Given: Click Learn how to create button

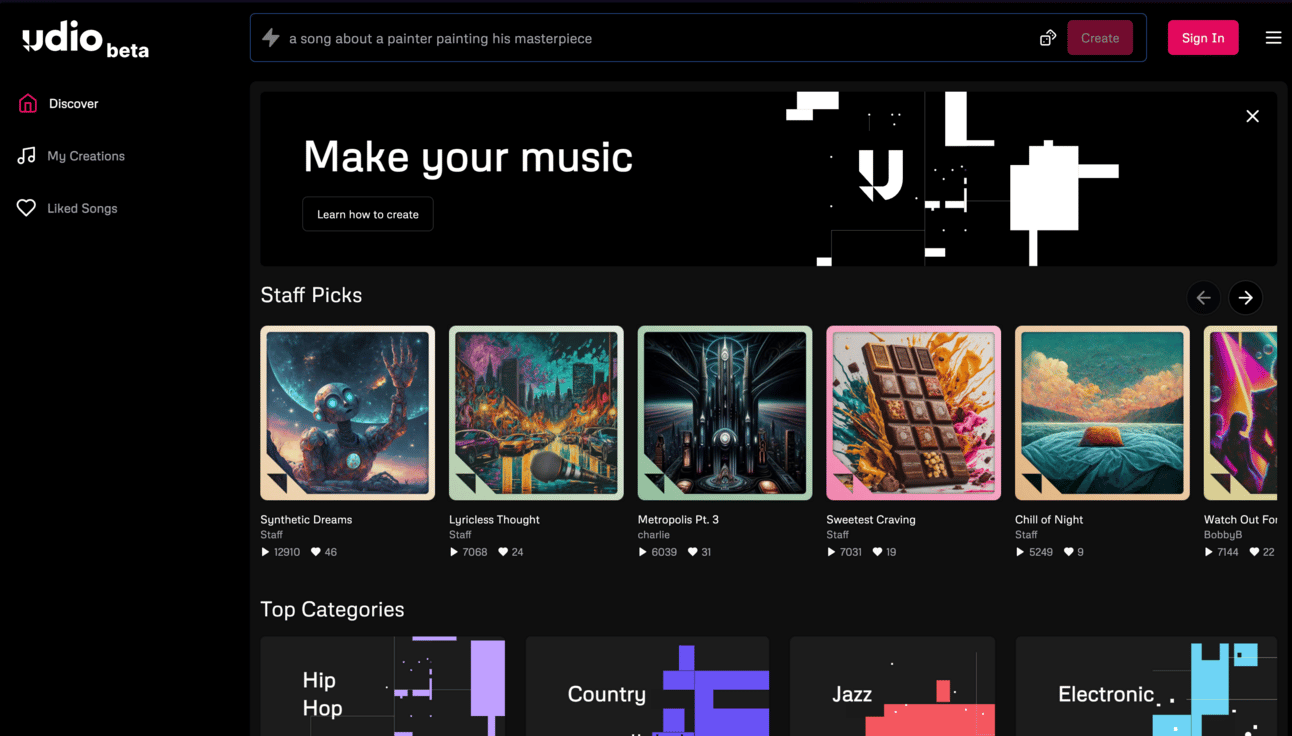Looking at the screenshot, I should (368, 214).
